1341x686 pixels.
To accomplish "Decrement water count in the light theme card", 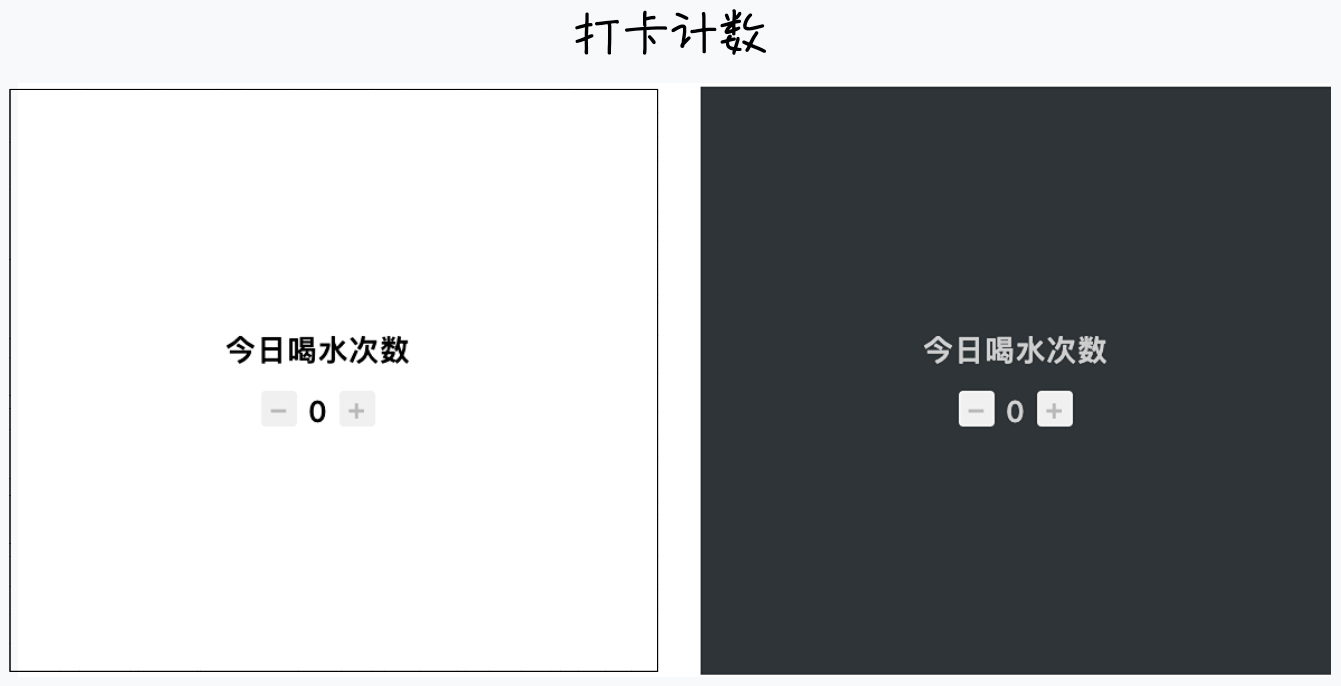I will tap(279, 410).
